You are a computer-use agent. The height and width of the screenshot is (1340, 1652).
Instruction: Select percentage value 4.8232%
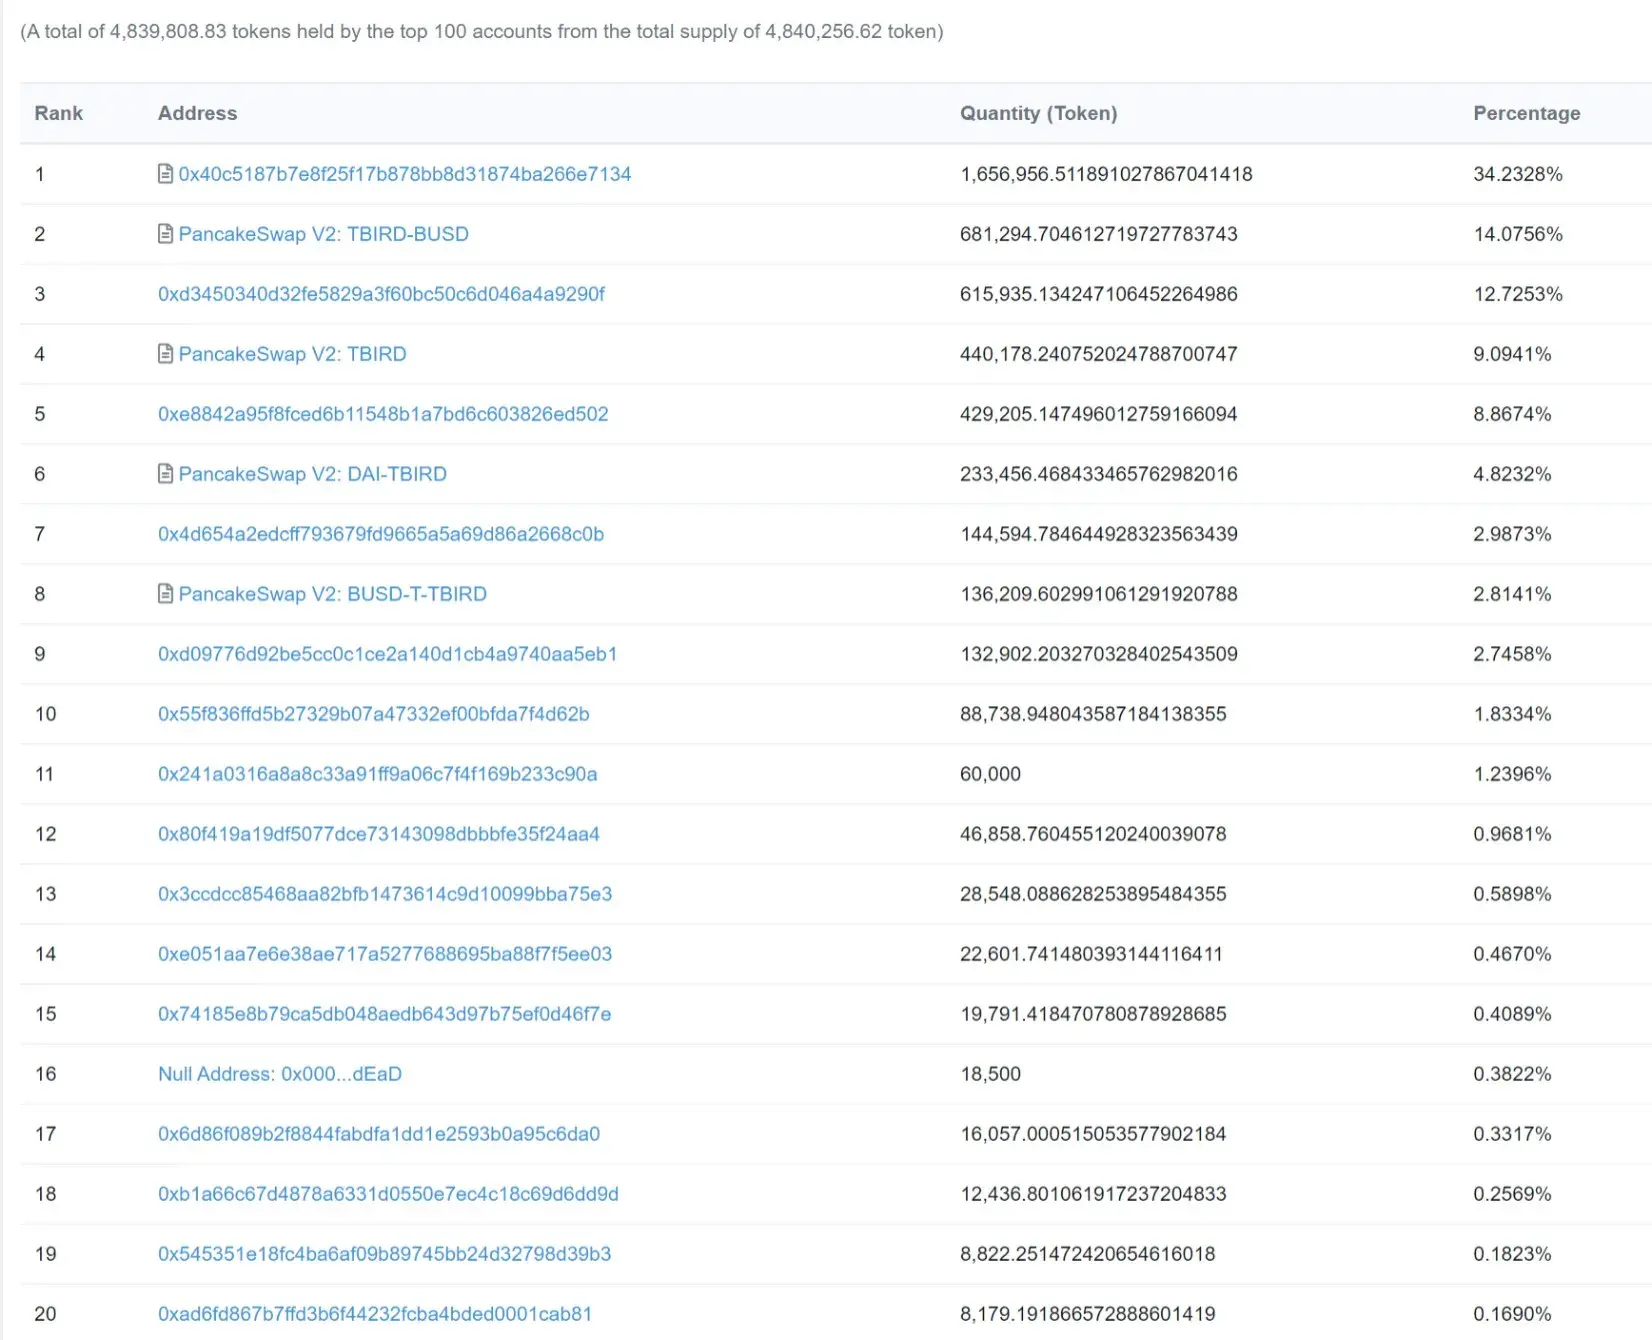(x=1512, y=474)
